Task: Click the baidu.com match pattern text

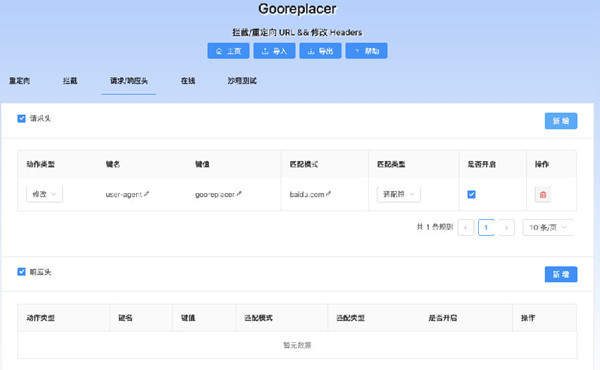Action: tap(307, 195)
